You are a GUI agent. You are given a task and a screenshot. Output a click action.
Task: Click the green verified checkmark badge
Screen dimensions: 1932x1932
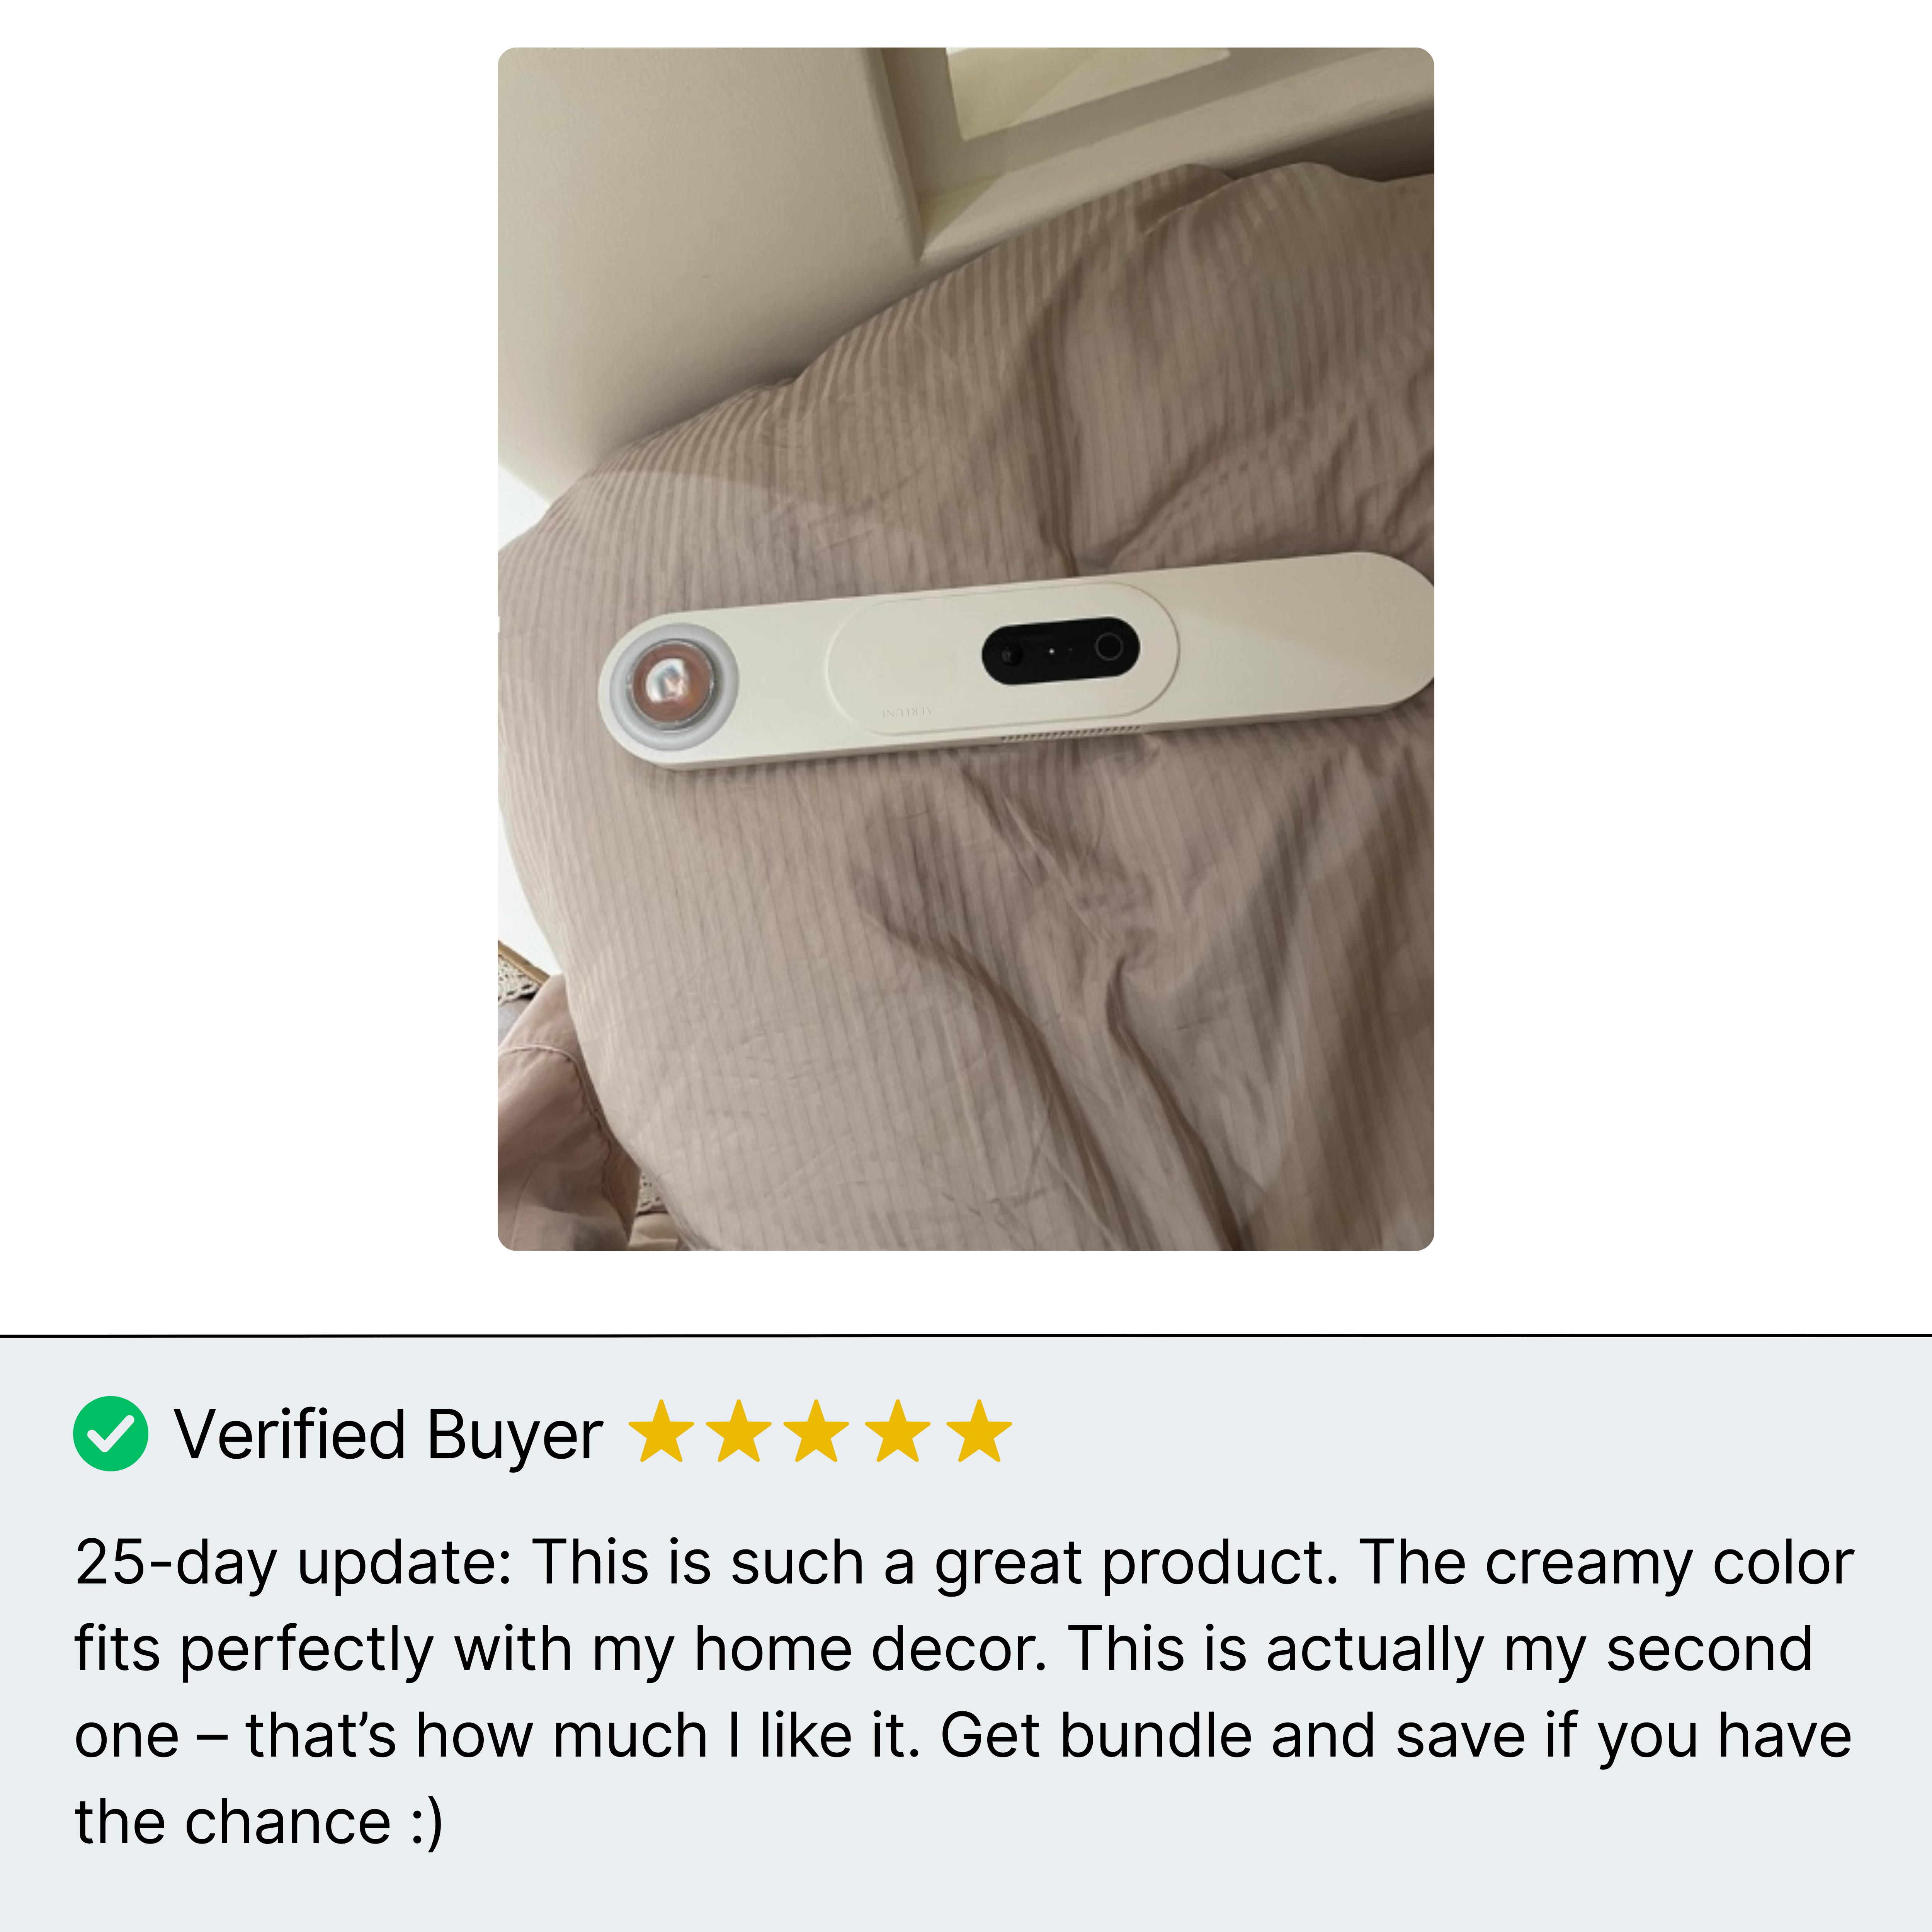click(111, 1433)
